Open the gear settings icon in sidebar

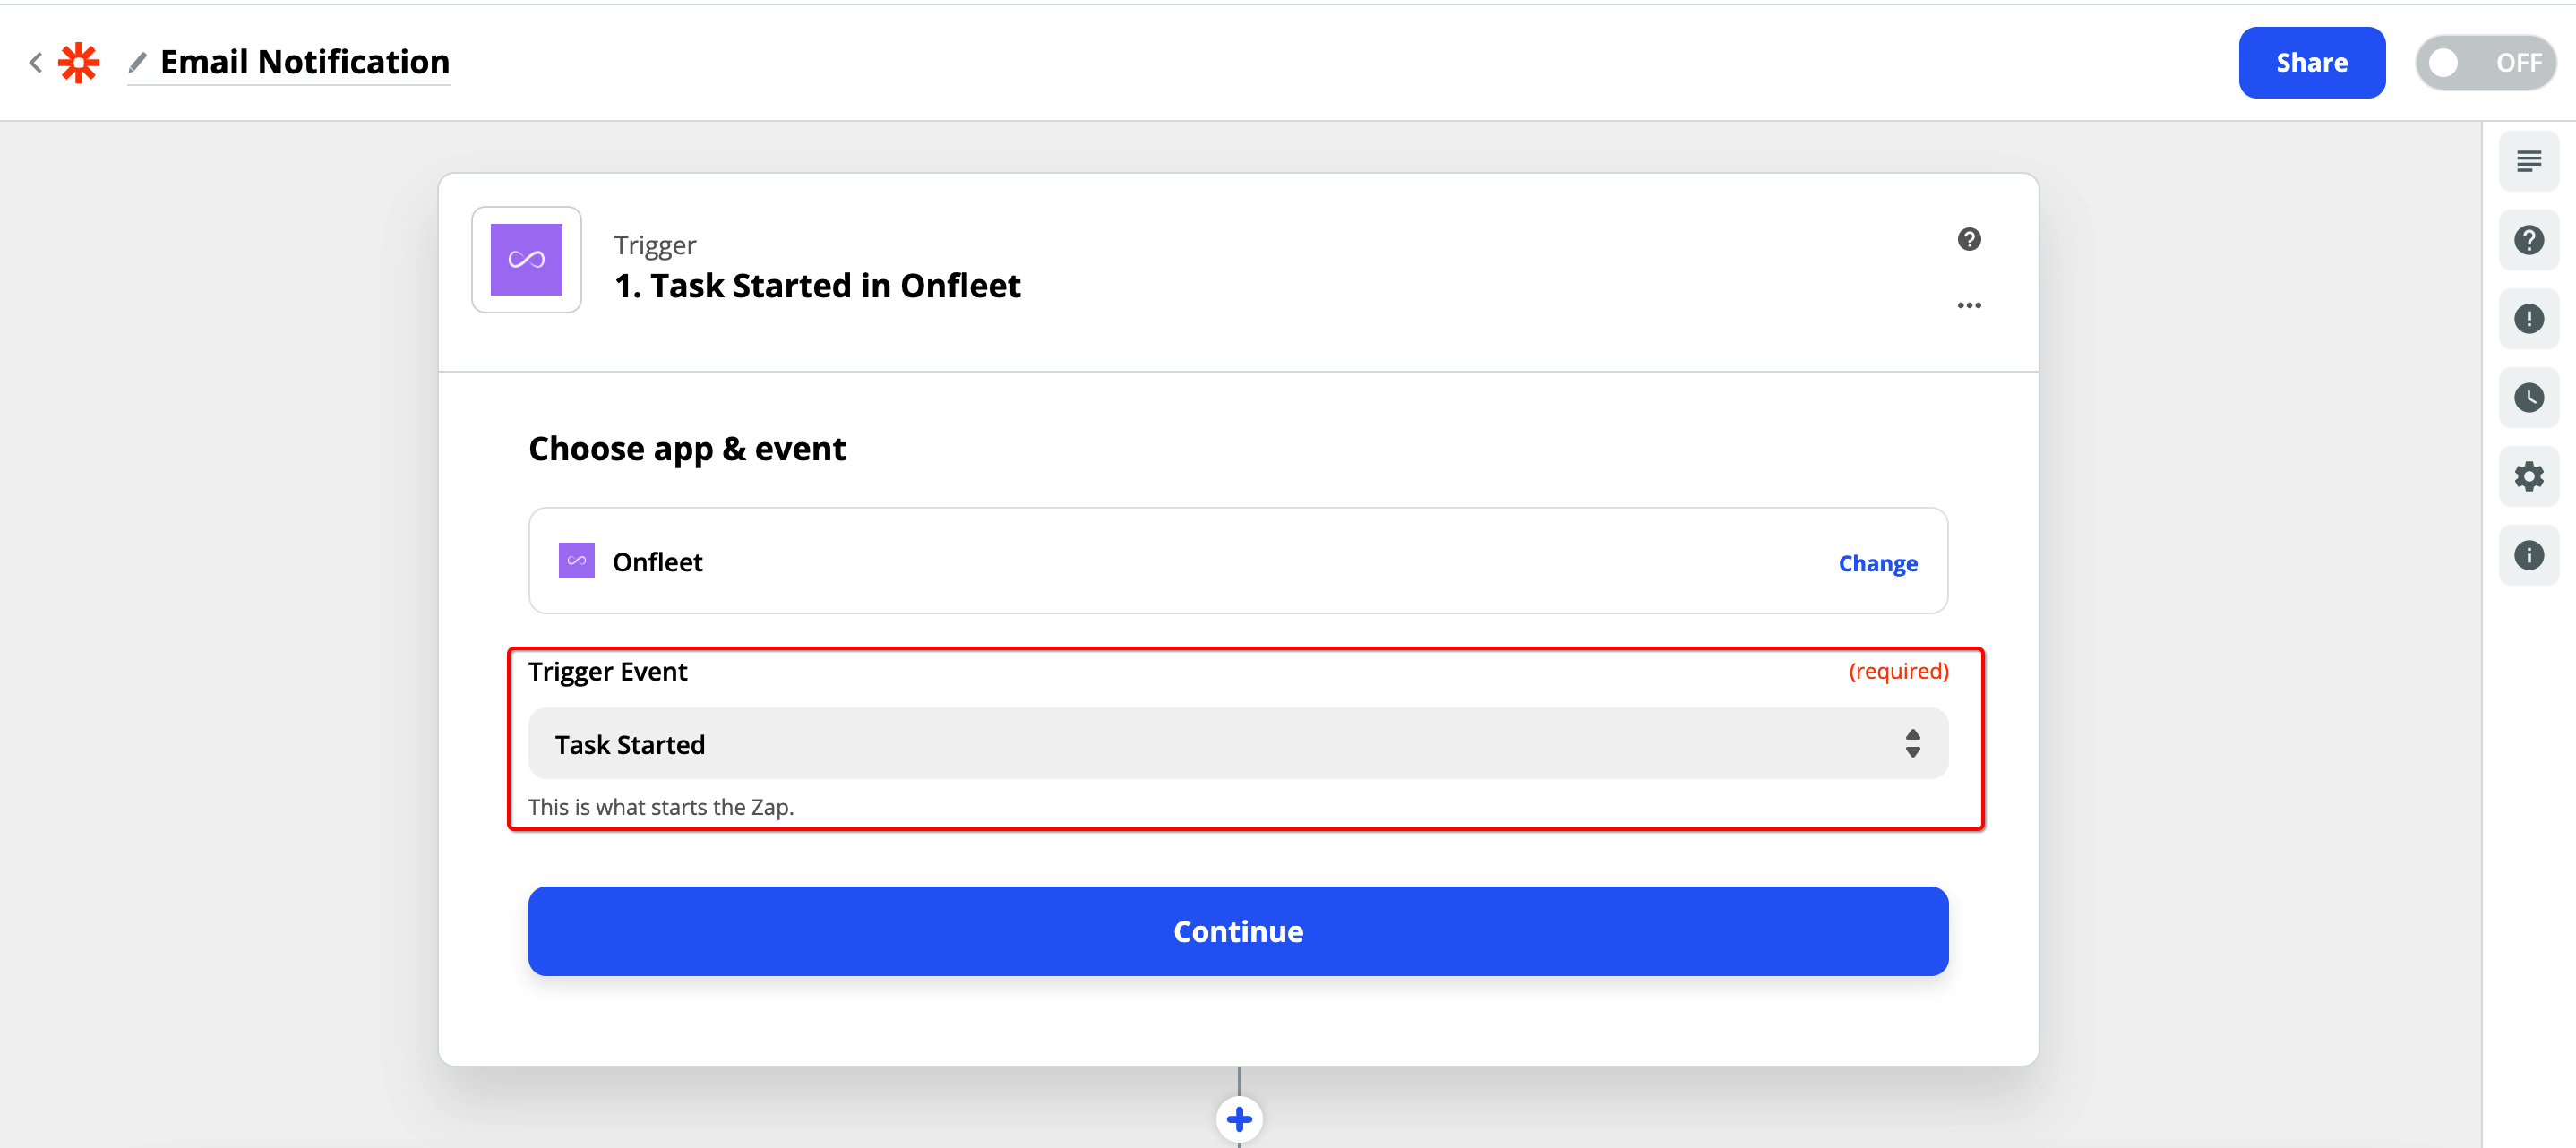(2528, 477)
